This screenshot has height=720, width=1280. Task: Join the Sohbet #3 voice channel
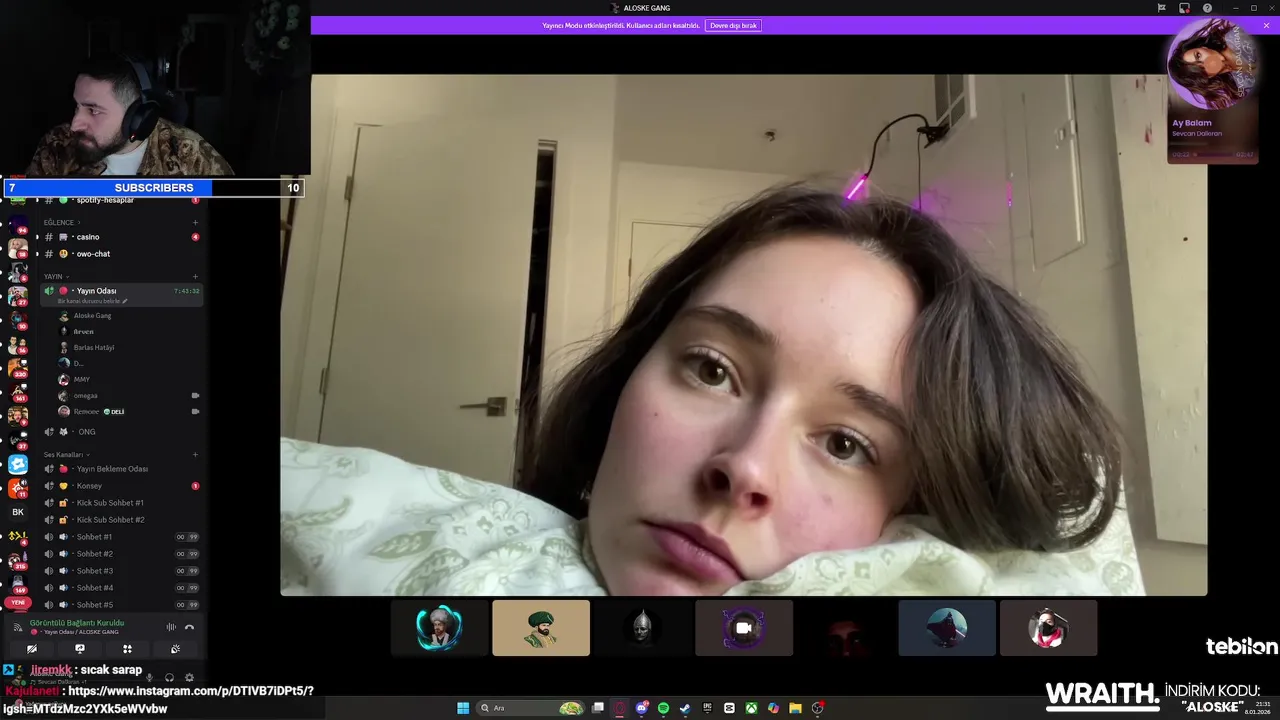120,571
